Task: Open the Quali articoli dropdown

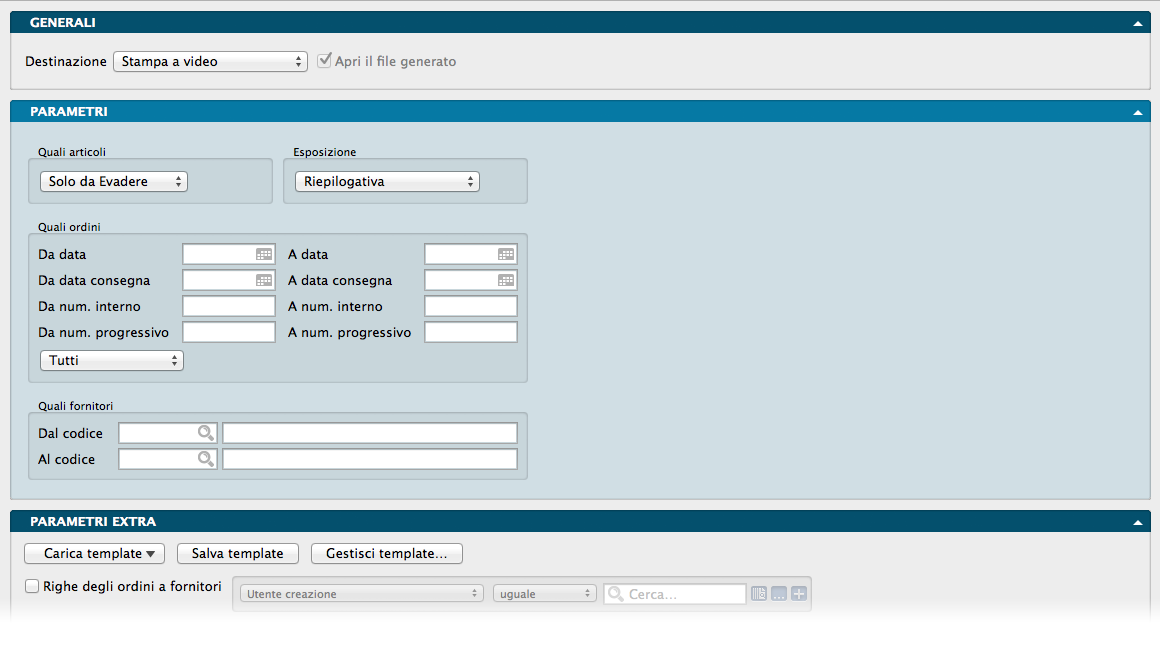Action: (x=114, y=182)
